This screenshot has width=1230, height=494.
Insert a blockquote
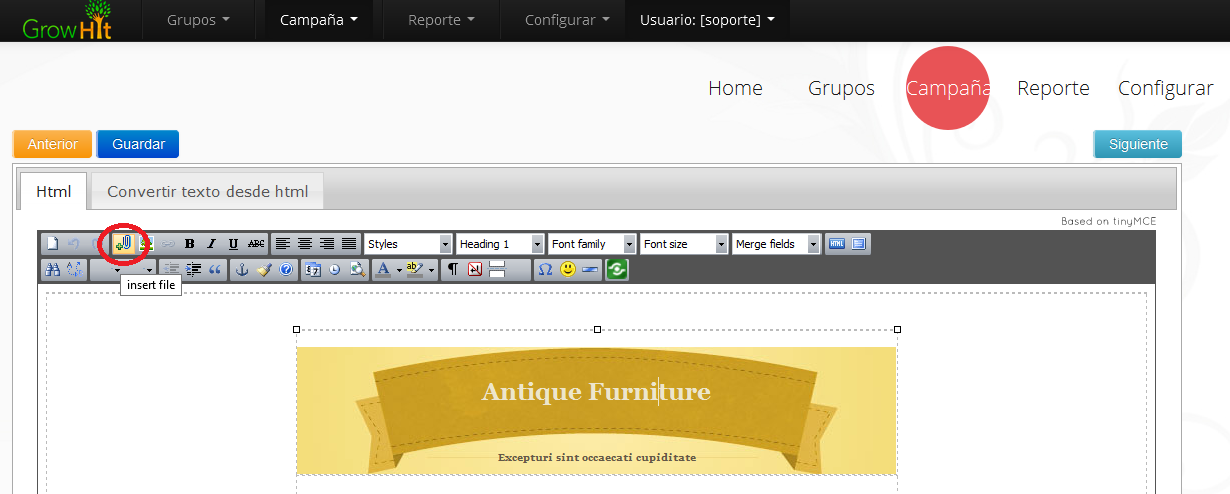click(x=215, y=270)
